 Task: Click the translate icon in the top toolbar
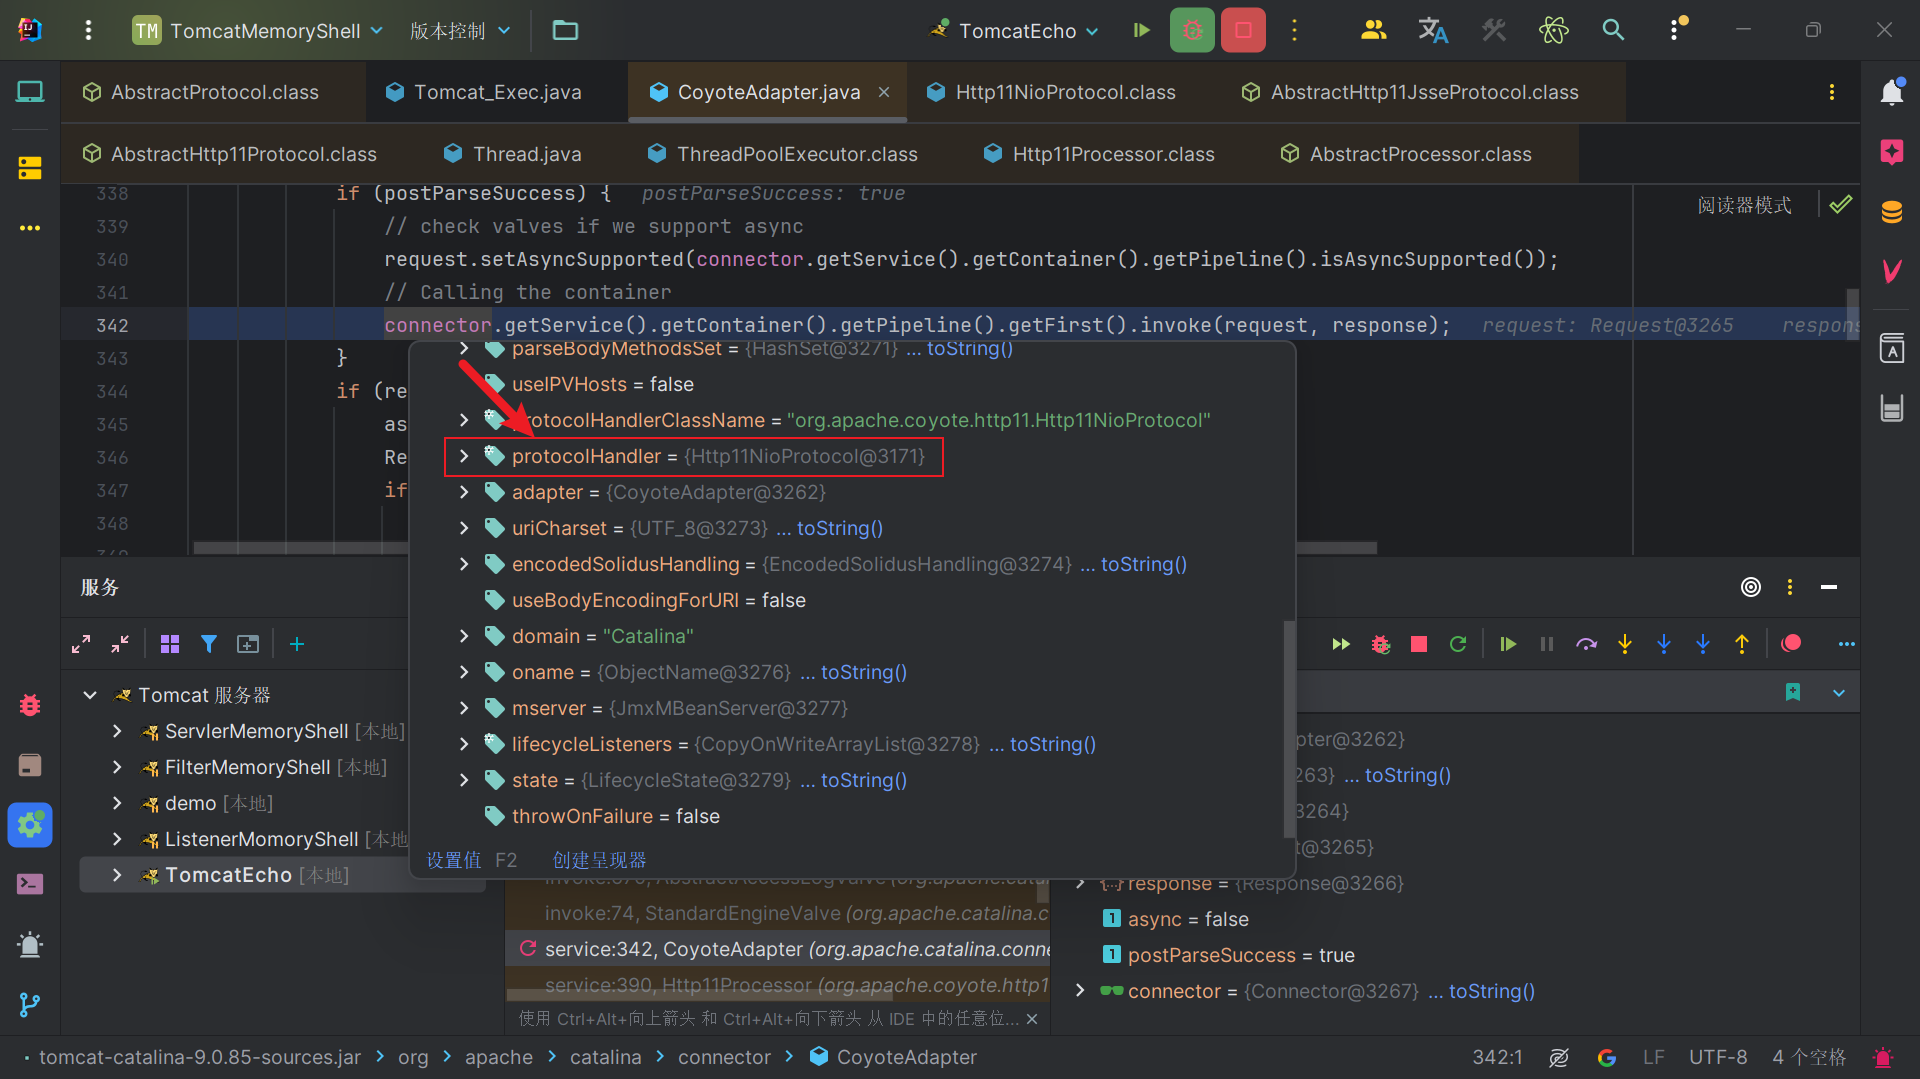(x=1432, y=30)
